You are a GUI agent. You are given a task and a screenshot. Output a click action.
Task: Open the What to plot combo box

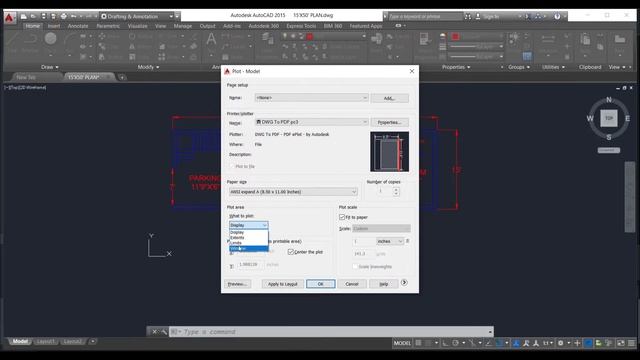pyautogui.click(x=249, y=225)
